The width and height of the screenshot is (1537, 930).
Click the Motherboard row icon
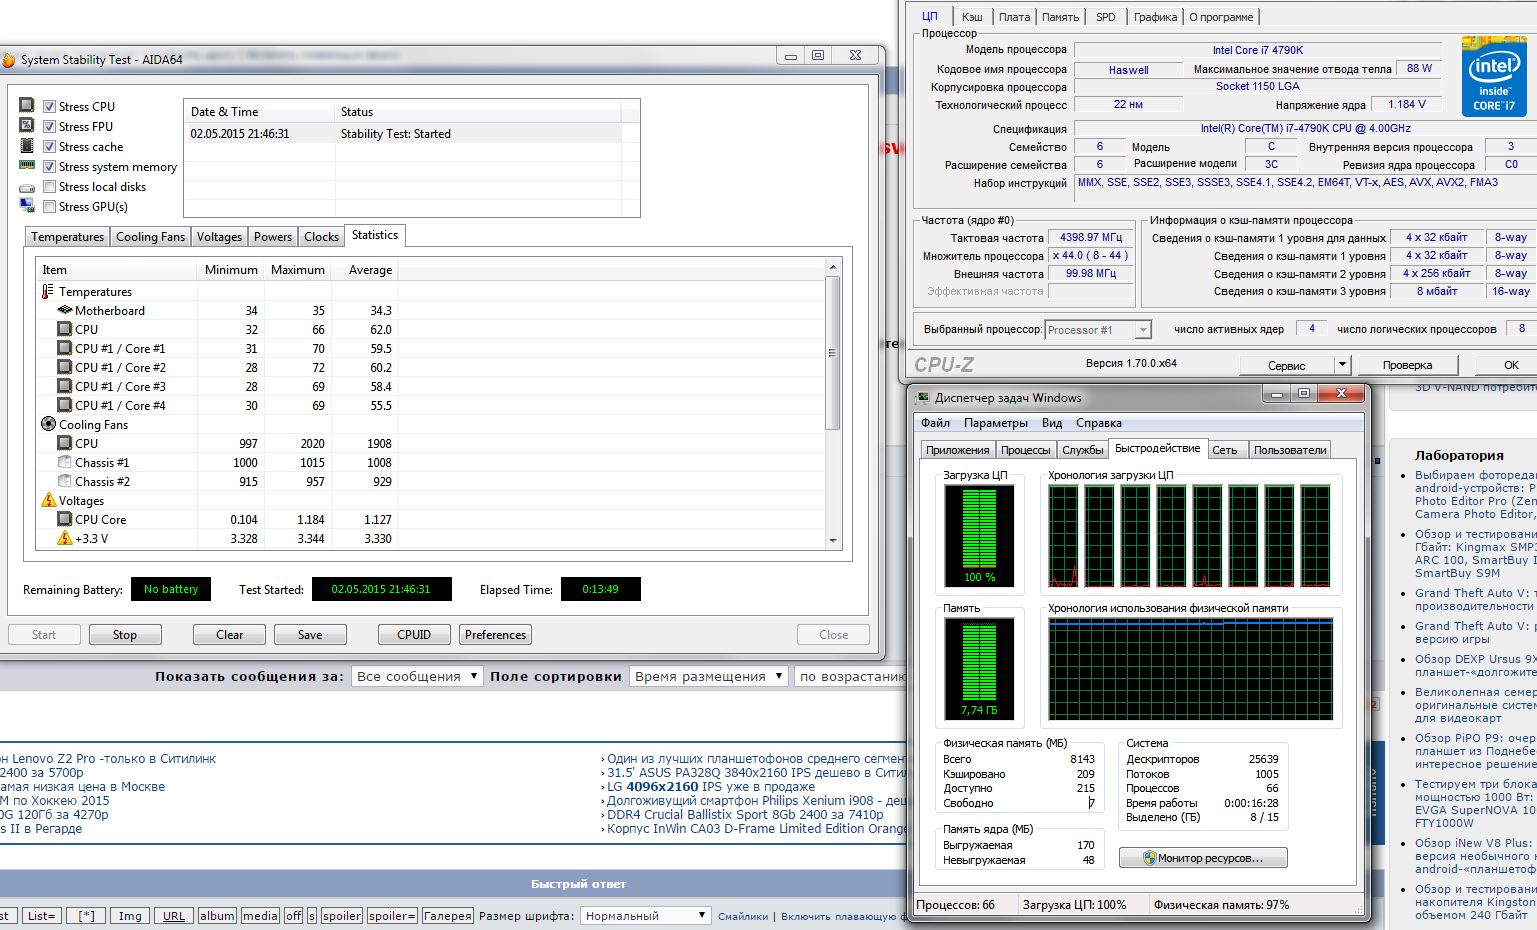tap(65, 310)
